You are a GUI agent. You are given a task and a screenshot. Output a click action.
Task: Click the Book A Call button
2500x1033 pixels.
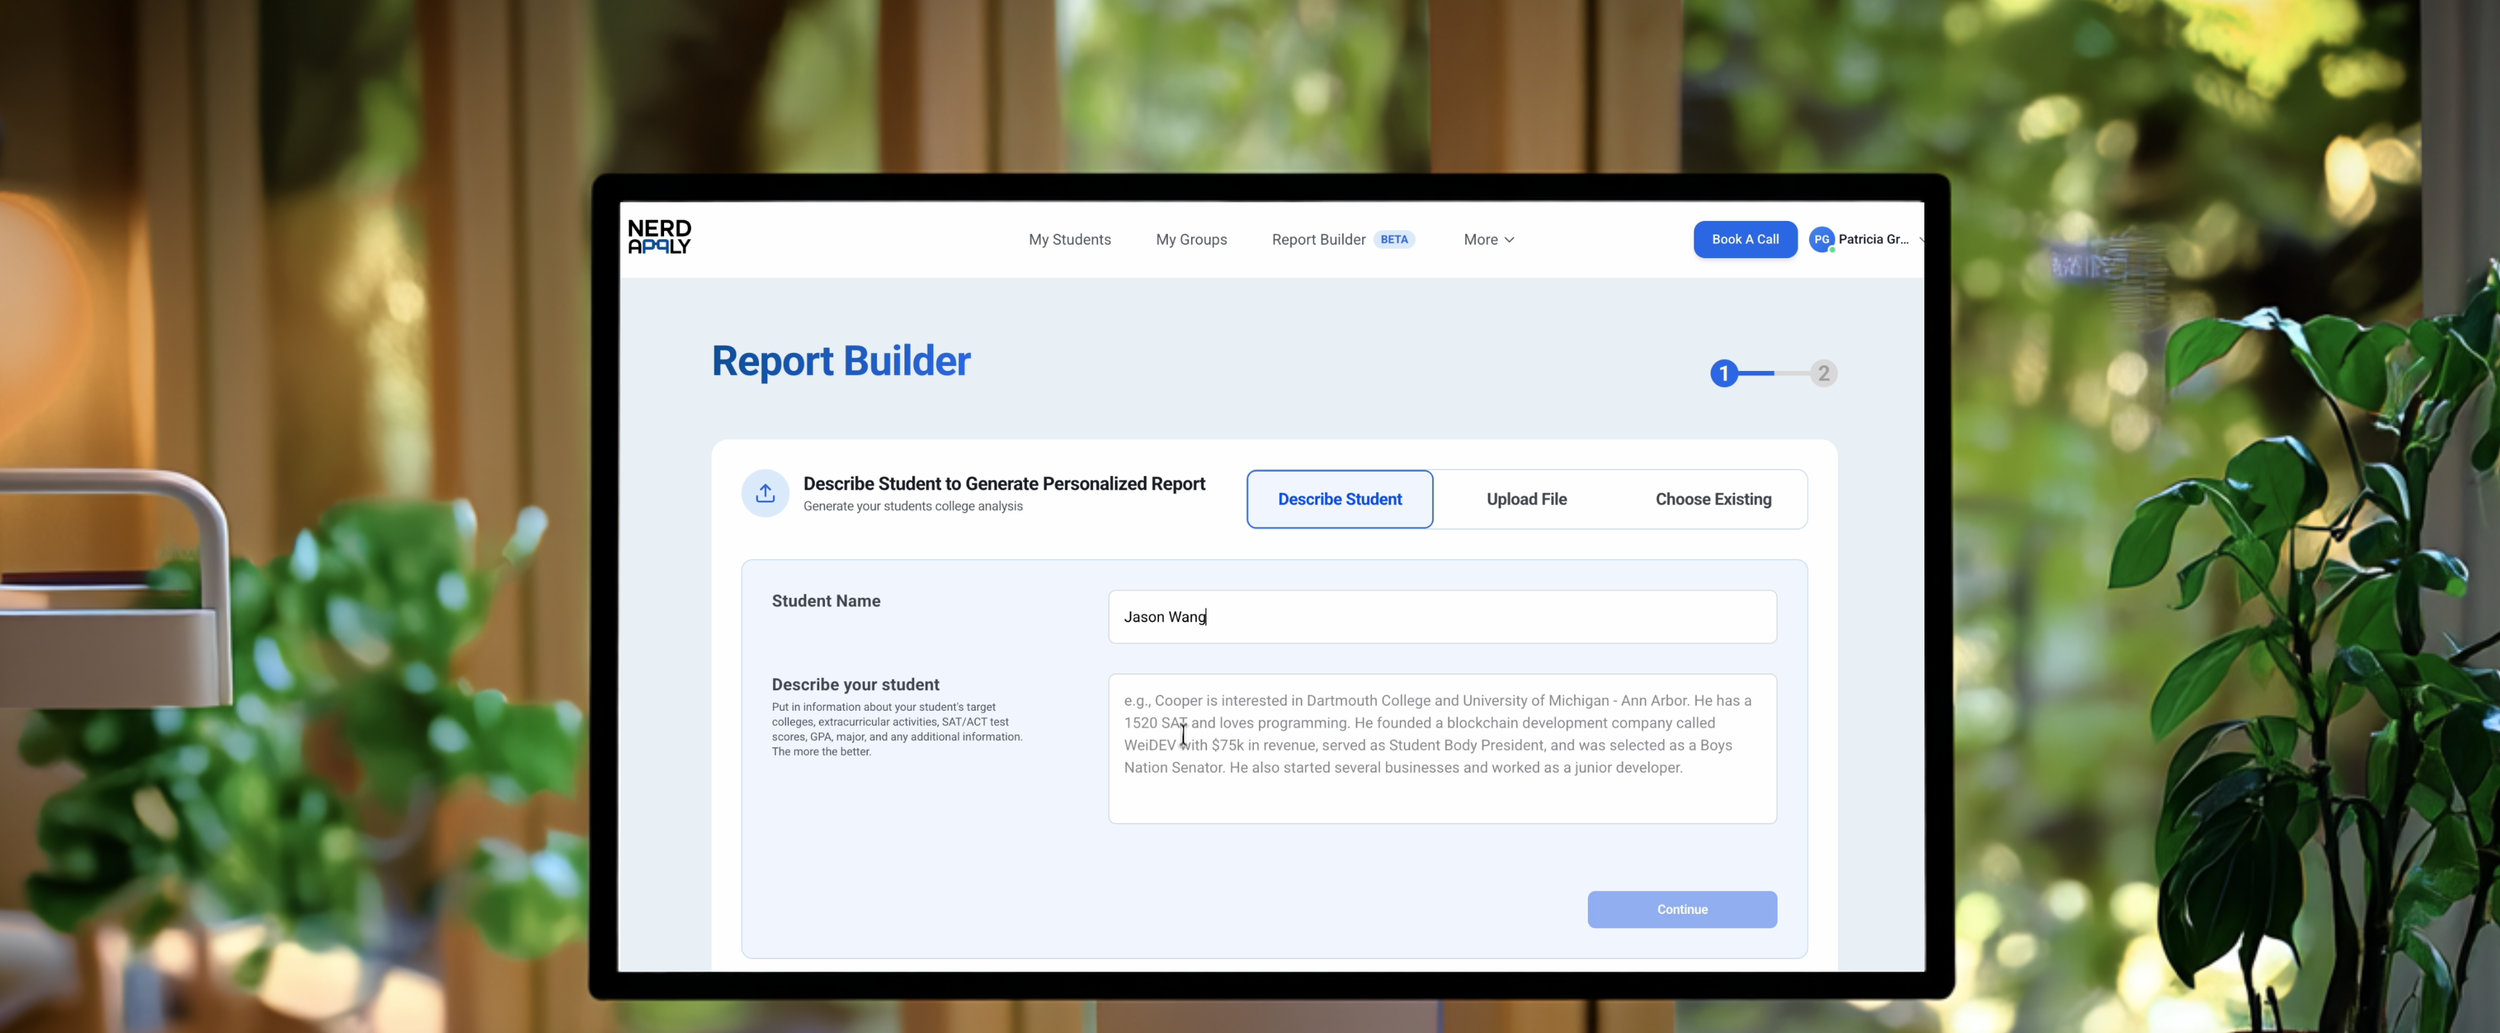[x=1744, y=239]
